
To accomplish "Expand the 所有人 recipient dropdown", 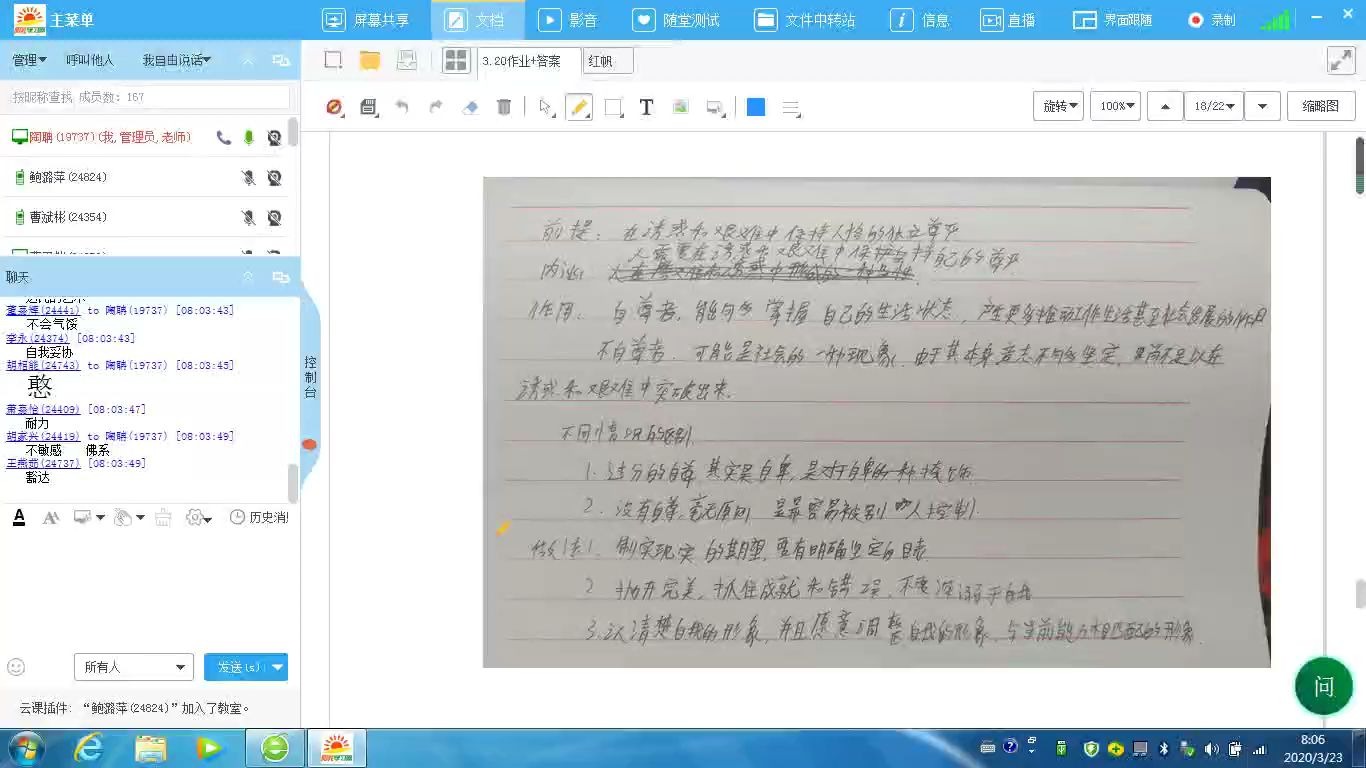I will tap(133, 667).
